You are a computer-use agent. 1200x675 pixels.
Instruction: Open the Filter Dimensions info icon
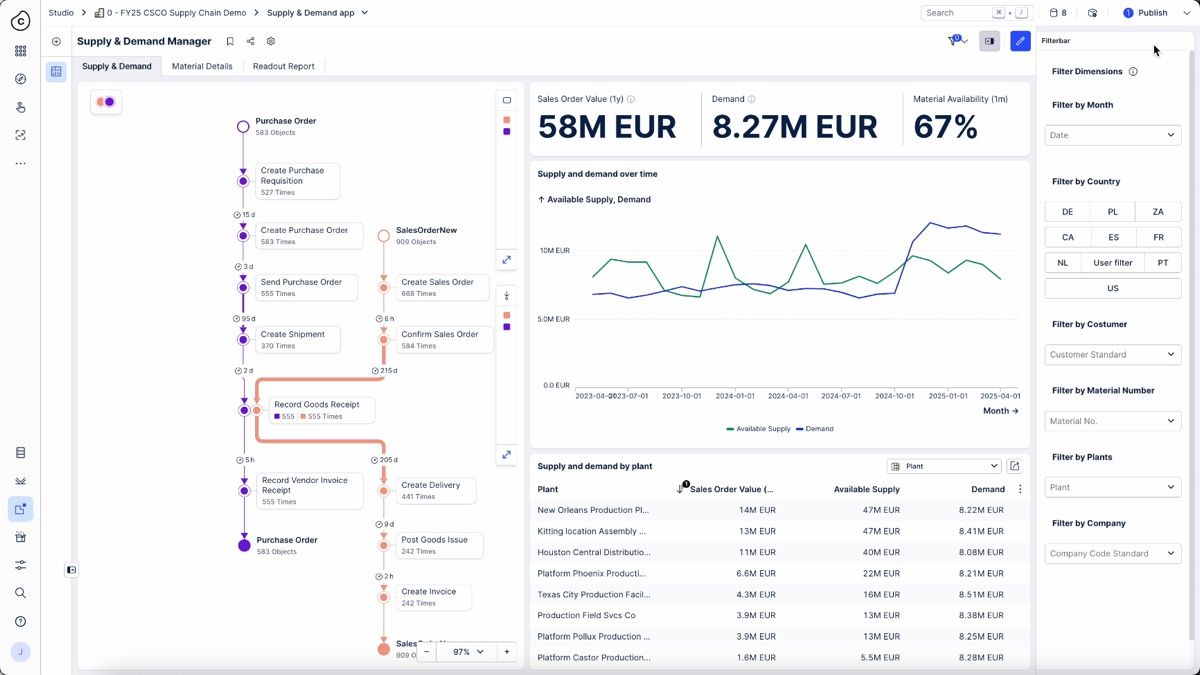tap(1133, 72)
